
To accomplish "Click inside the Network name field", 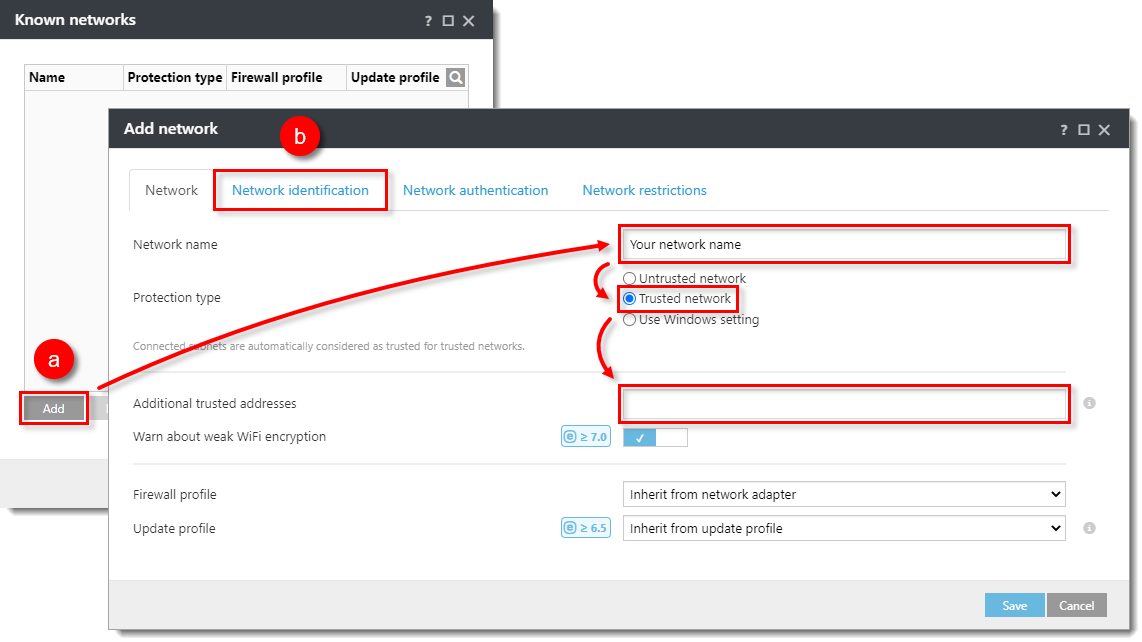I will click(845, 244).
